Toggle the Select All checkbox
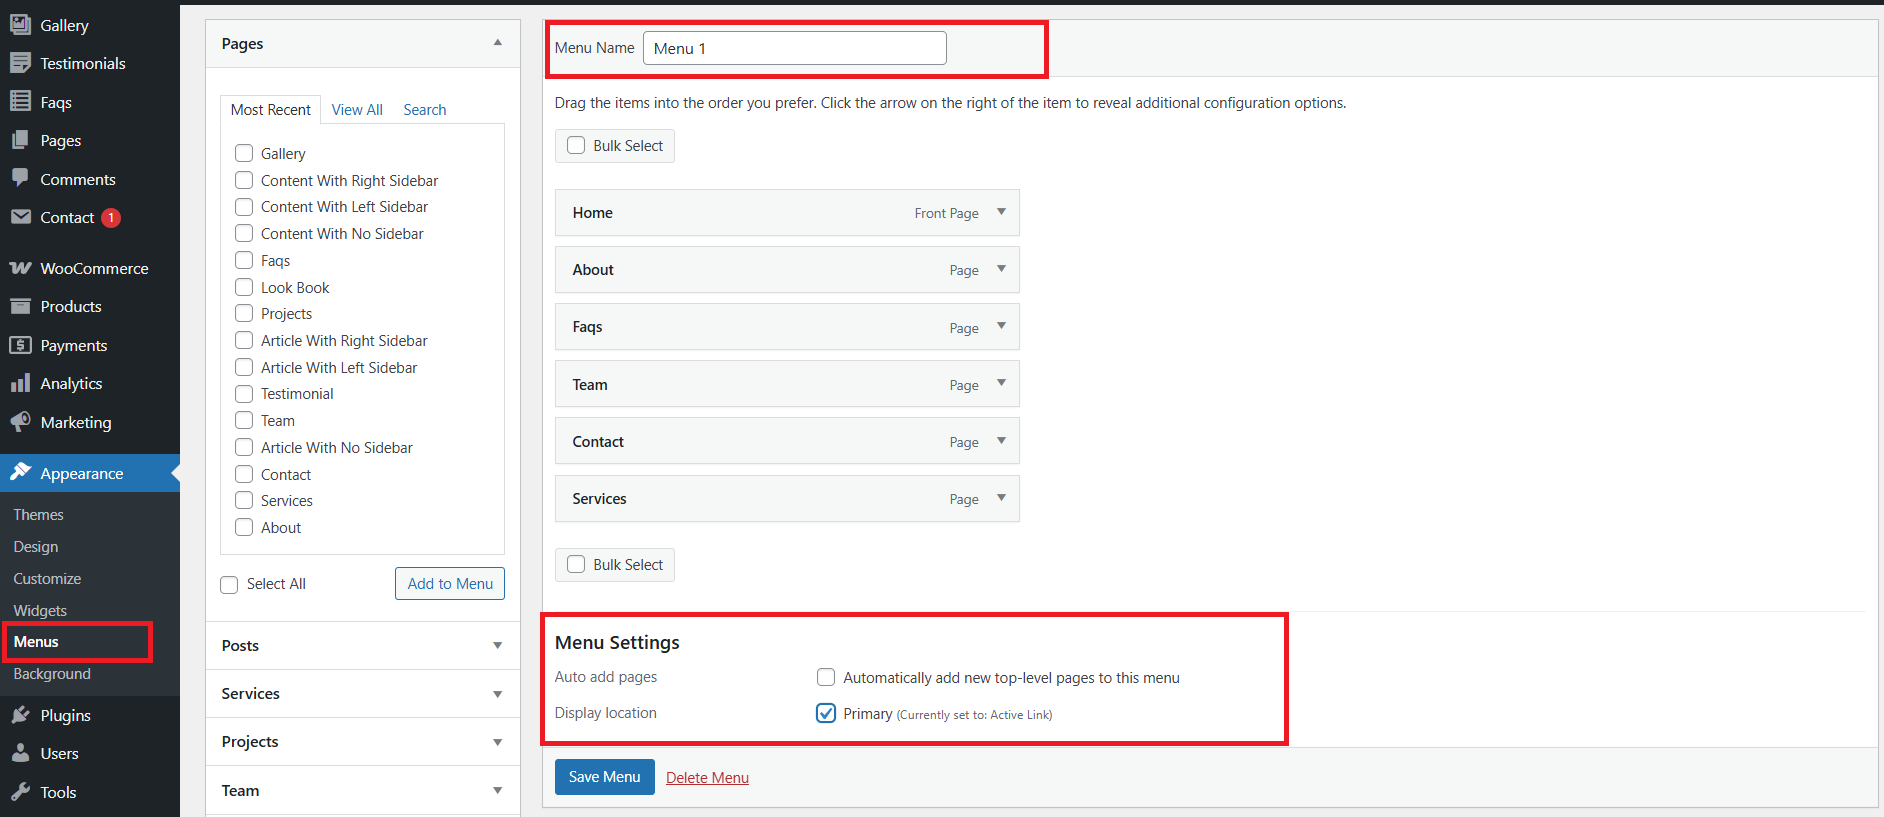Image resolution: width=1884 pixels, height=817 pixels. tap(229, 584)
